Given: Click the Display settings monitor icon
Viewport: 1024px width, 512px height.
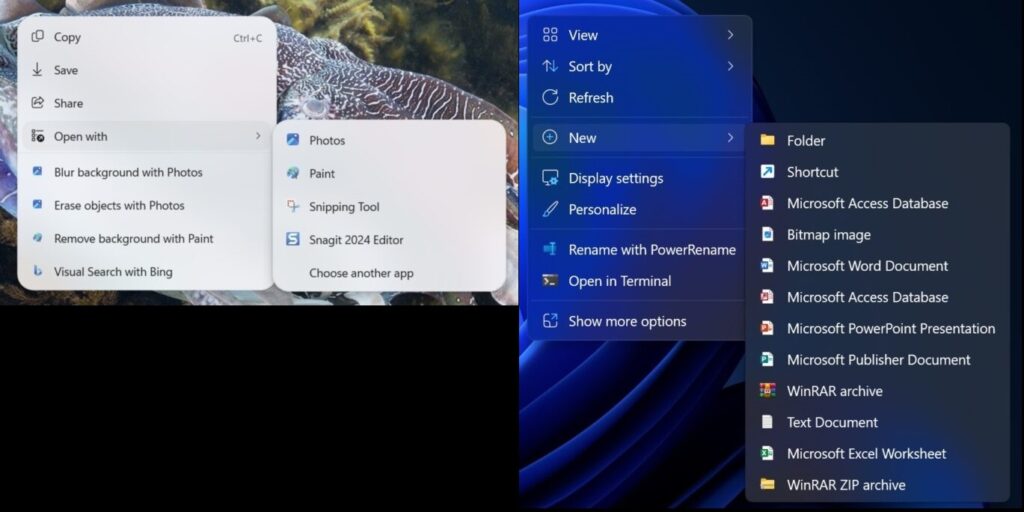Looking at the screenshot, I should click(x=551, y=178).
